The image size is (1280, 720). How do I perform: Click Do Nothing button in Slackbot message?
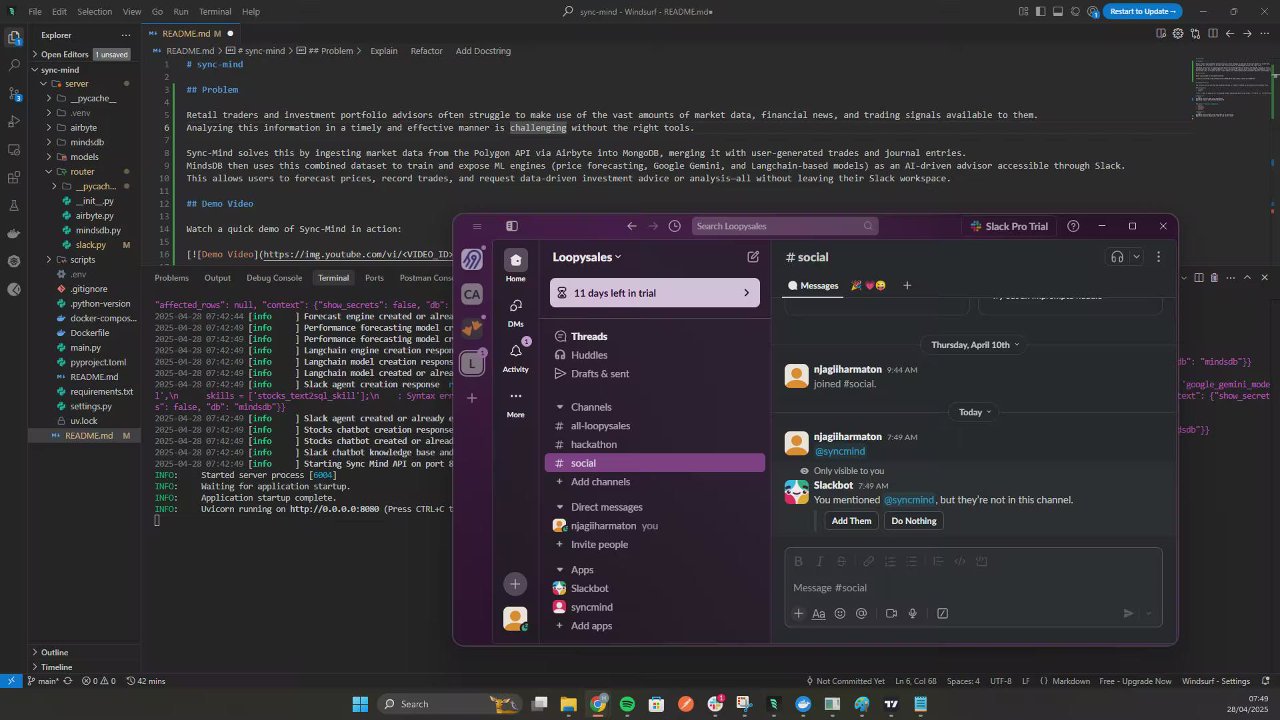(914, 521)
